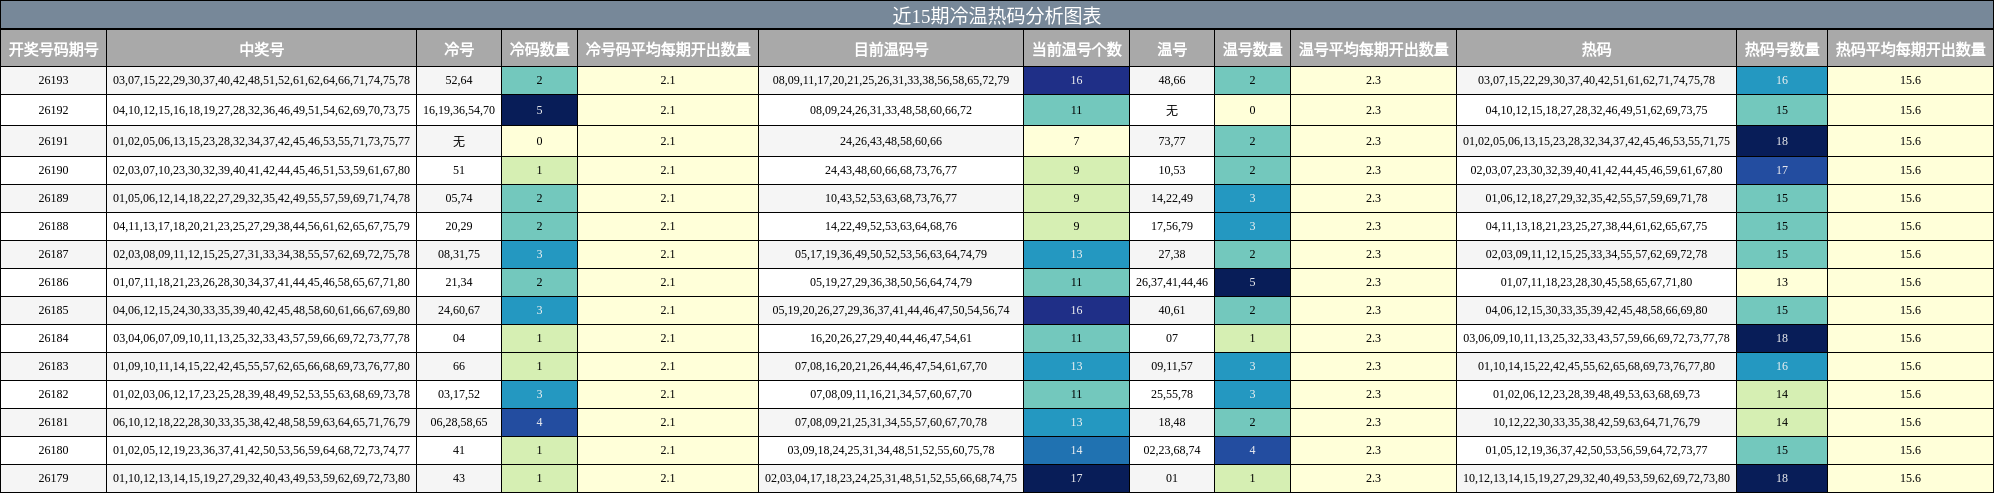This screenshot has width=1994, height=493.
Task: Click period number 26191
Action: (x=53, y=141)
